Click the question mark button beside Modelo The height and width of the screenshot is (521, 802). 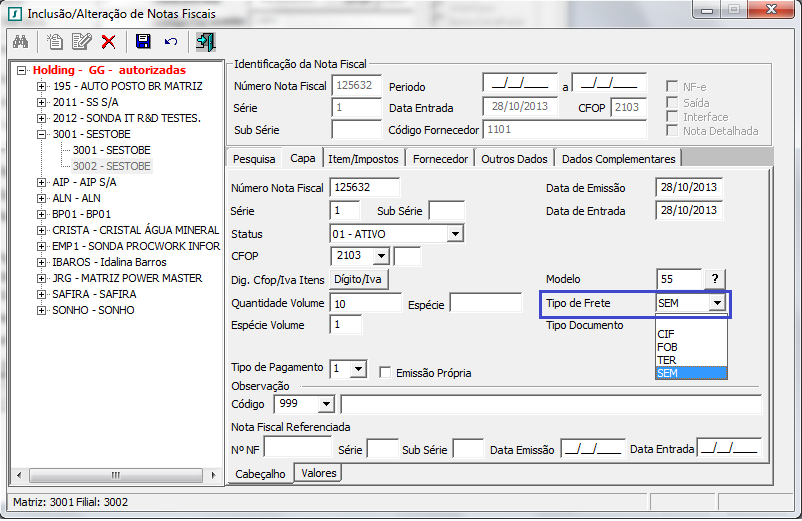(714, 279)
